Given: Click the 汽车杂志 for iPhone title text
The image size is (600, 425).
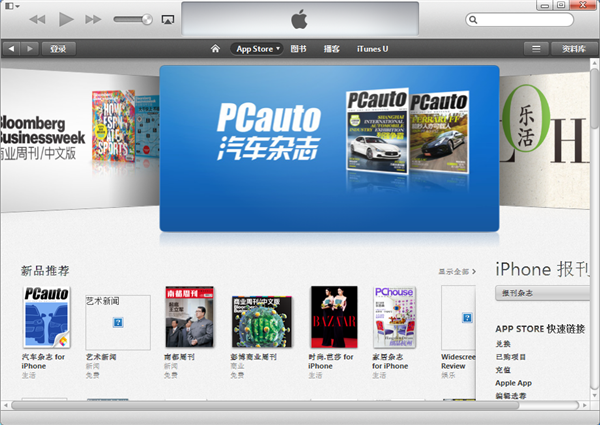Looking at the screenshot, I should [43, 361].
